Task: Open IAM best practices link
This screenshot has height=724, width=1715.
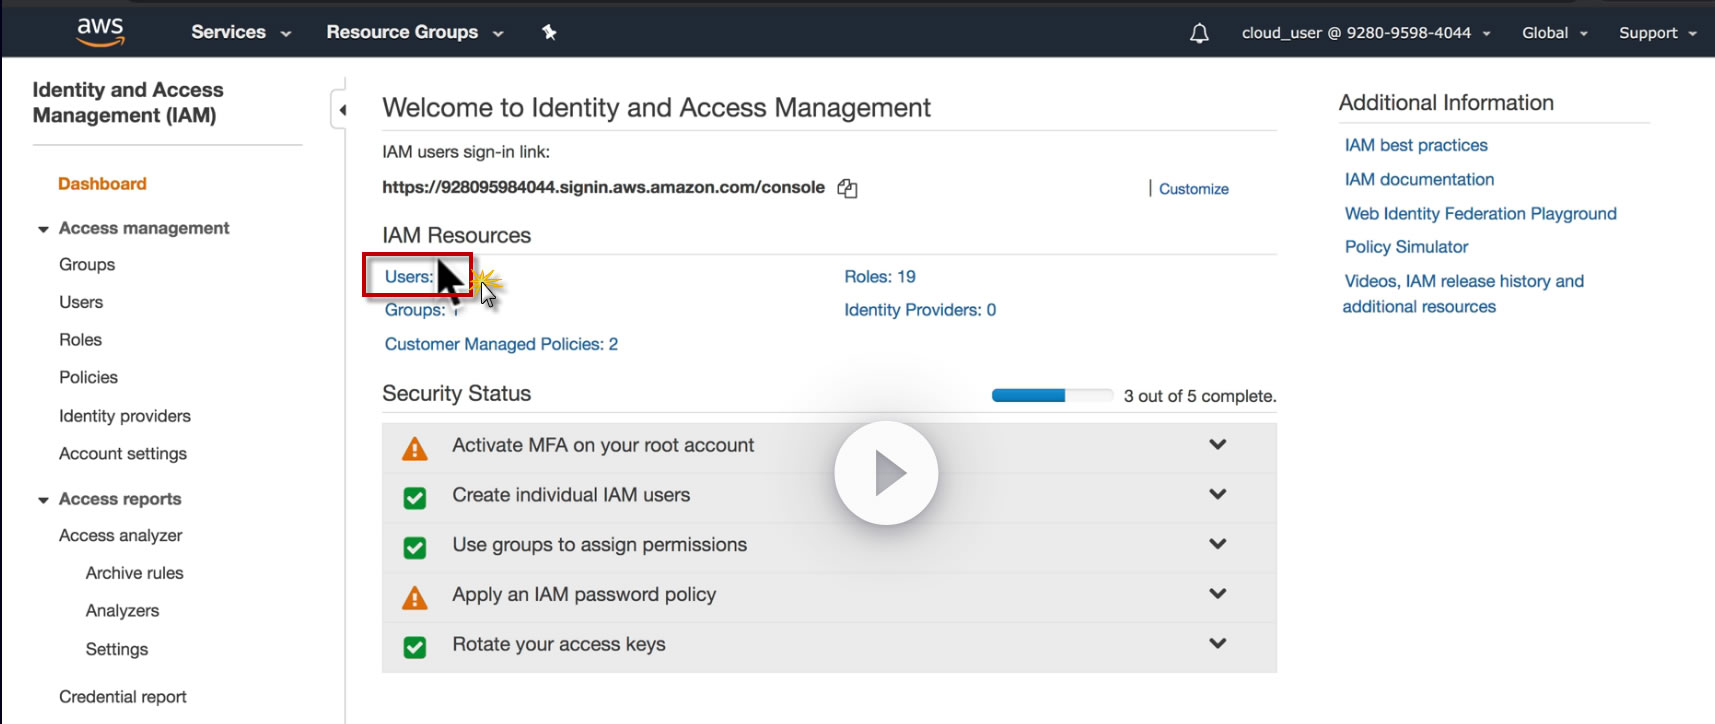Action: (x=1415, y=145)
